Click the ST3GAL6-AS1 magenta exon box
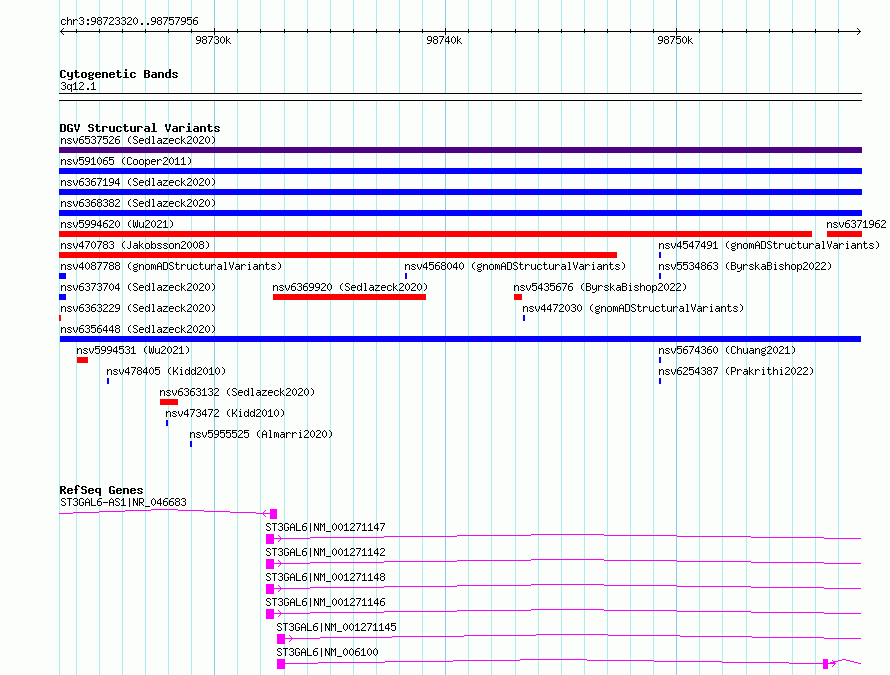The height and width of the screenshot is (675, 890). (x=273, y=514)
